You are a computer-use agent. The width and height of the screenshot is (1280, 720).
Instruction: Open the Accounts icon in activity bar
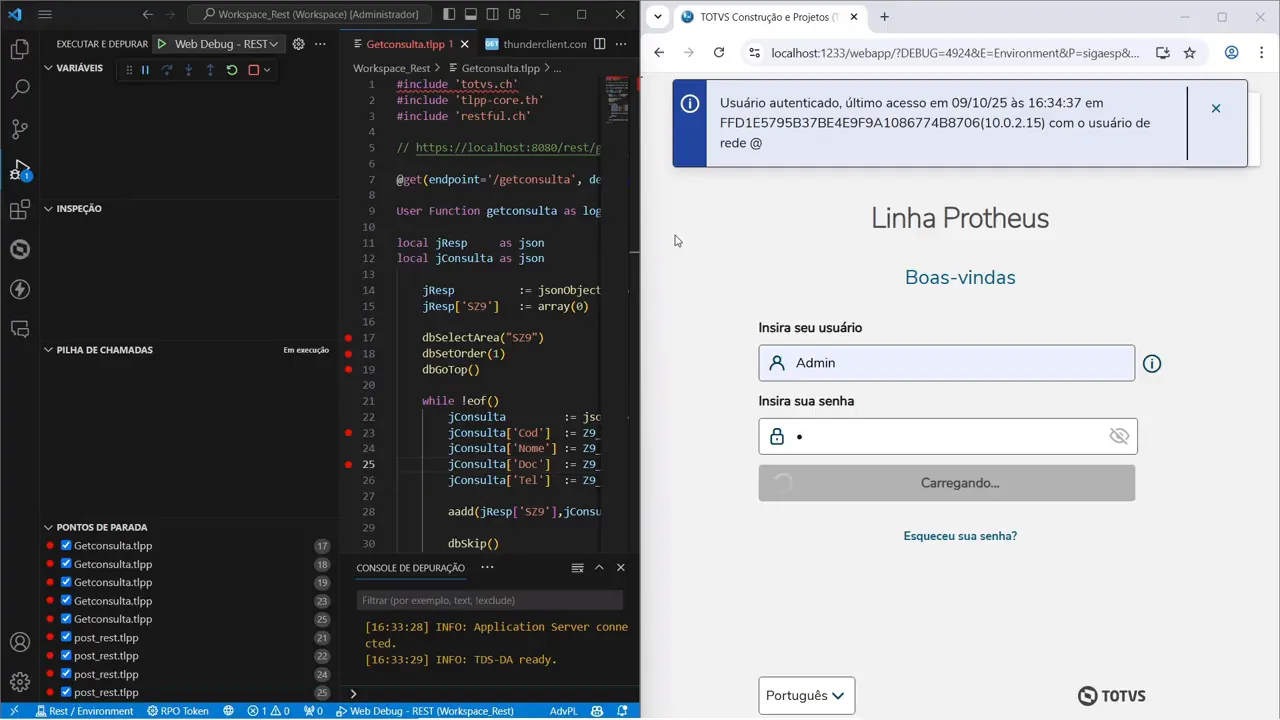coord(20,641)
